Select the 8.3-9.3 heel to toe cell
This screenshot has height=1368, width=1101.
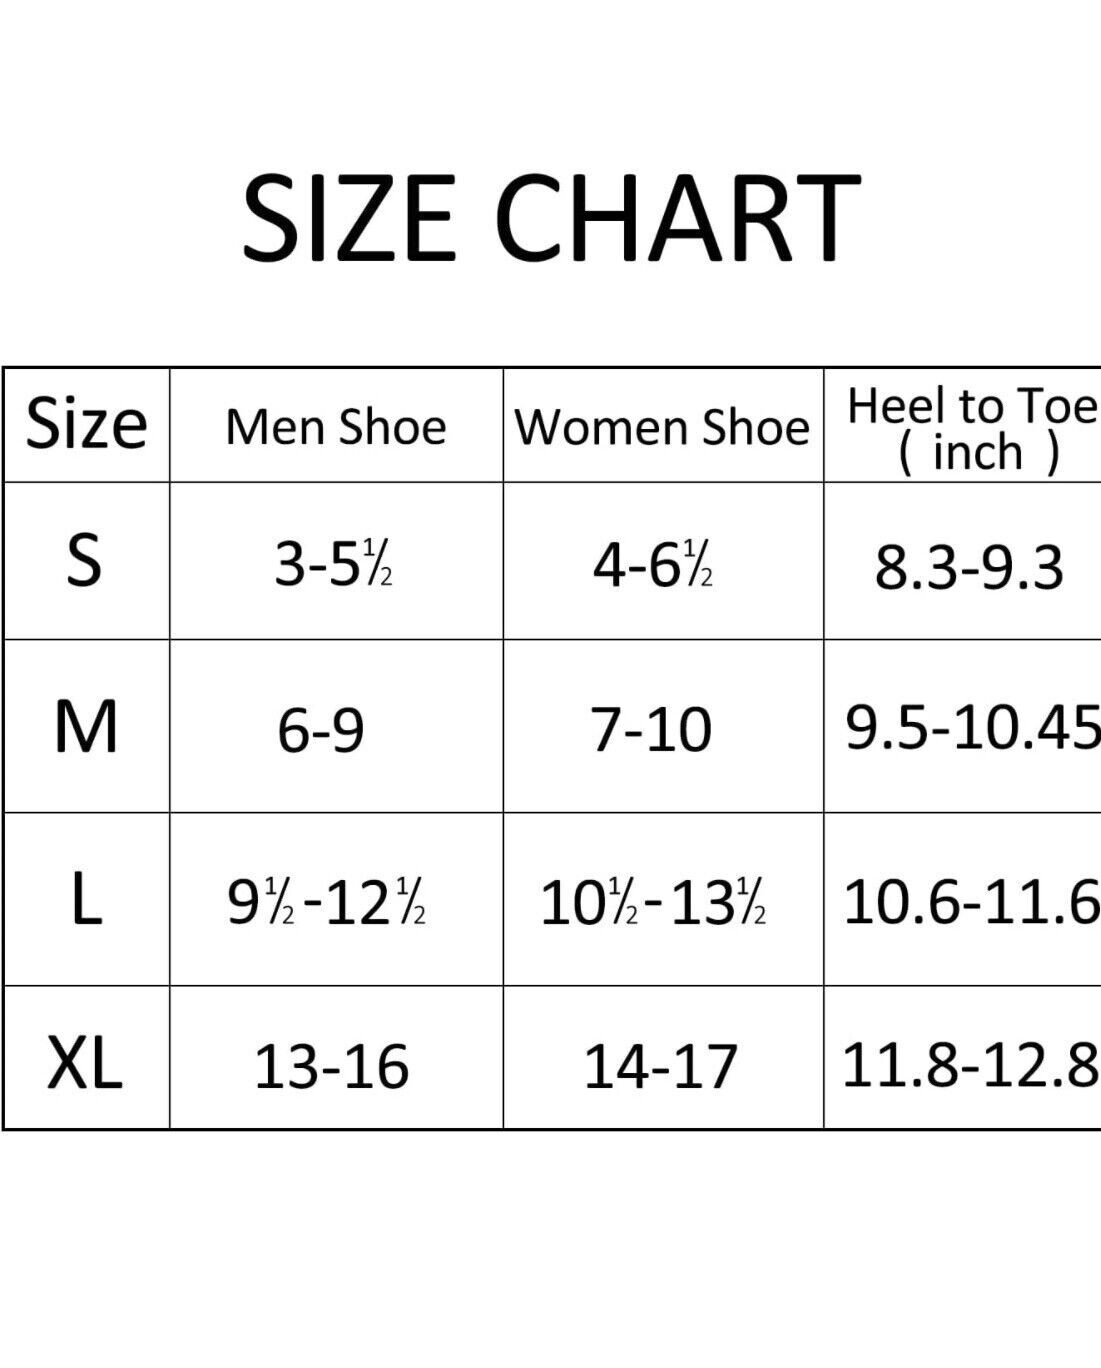(963, 560)
